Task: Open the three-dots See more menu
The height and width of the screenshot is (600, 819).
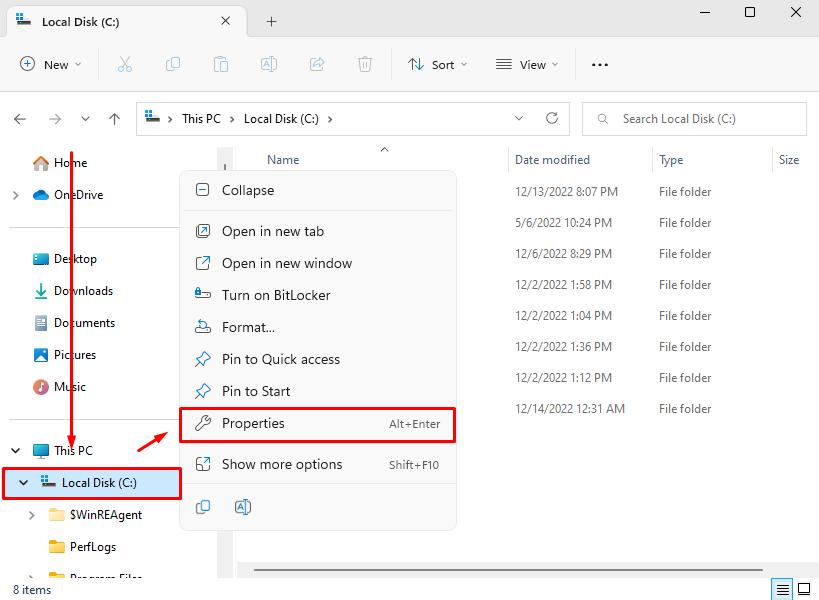Action: point(600,65)
